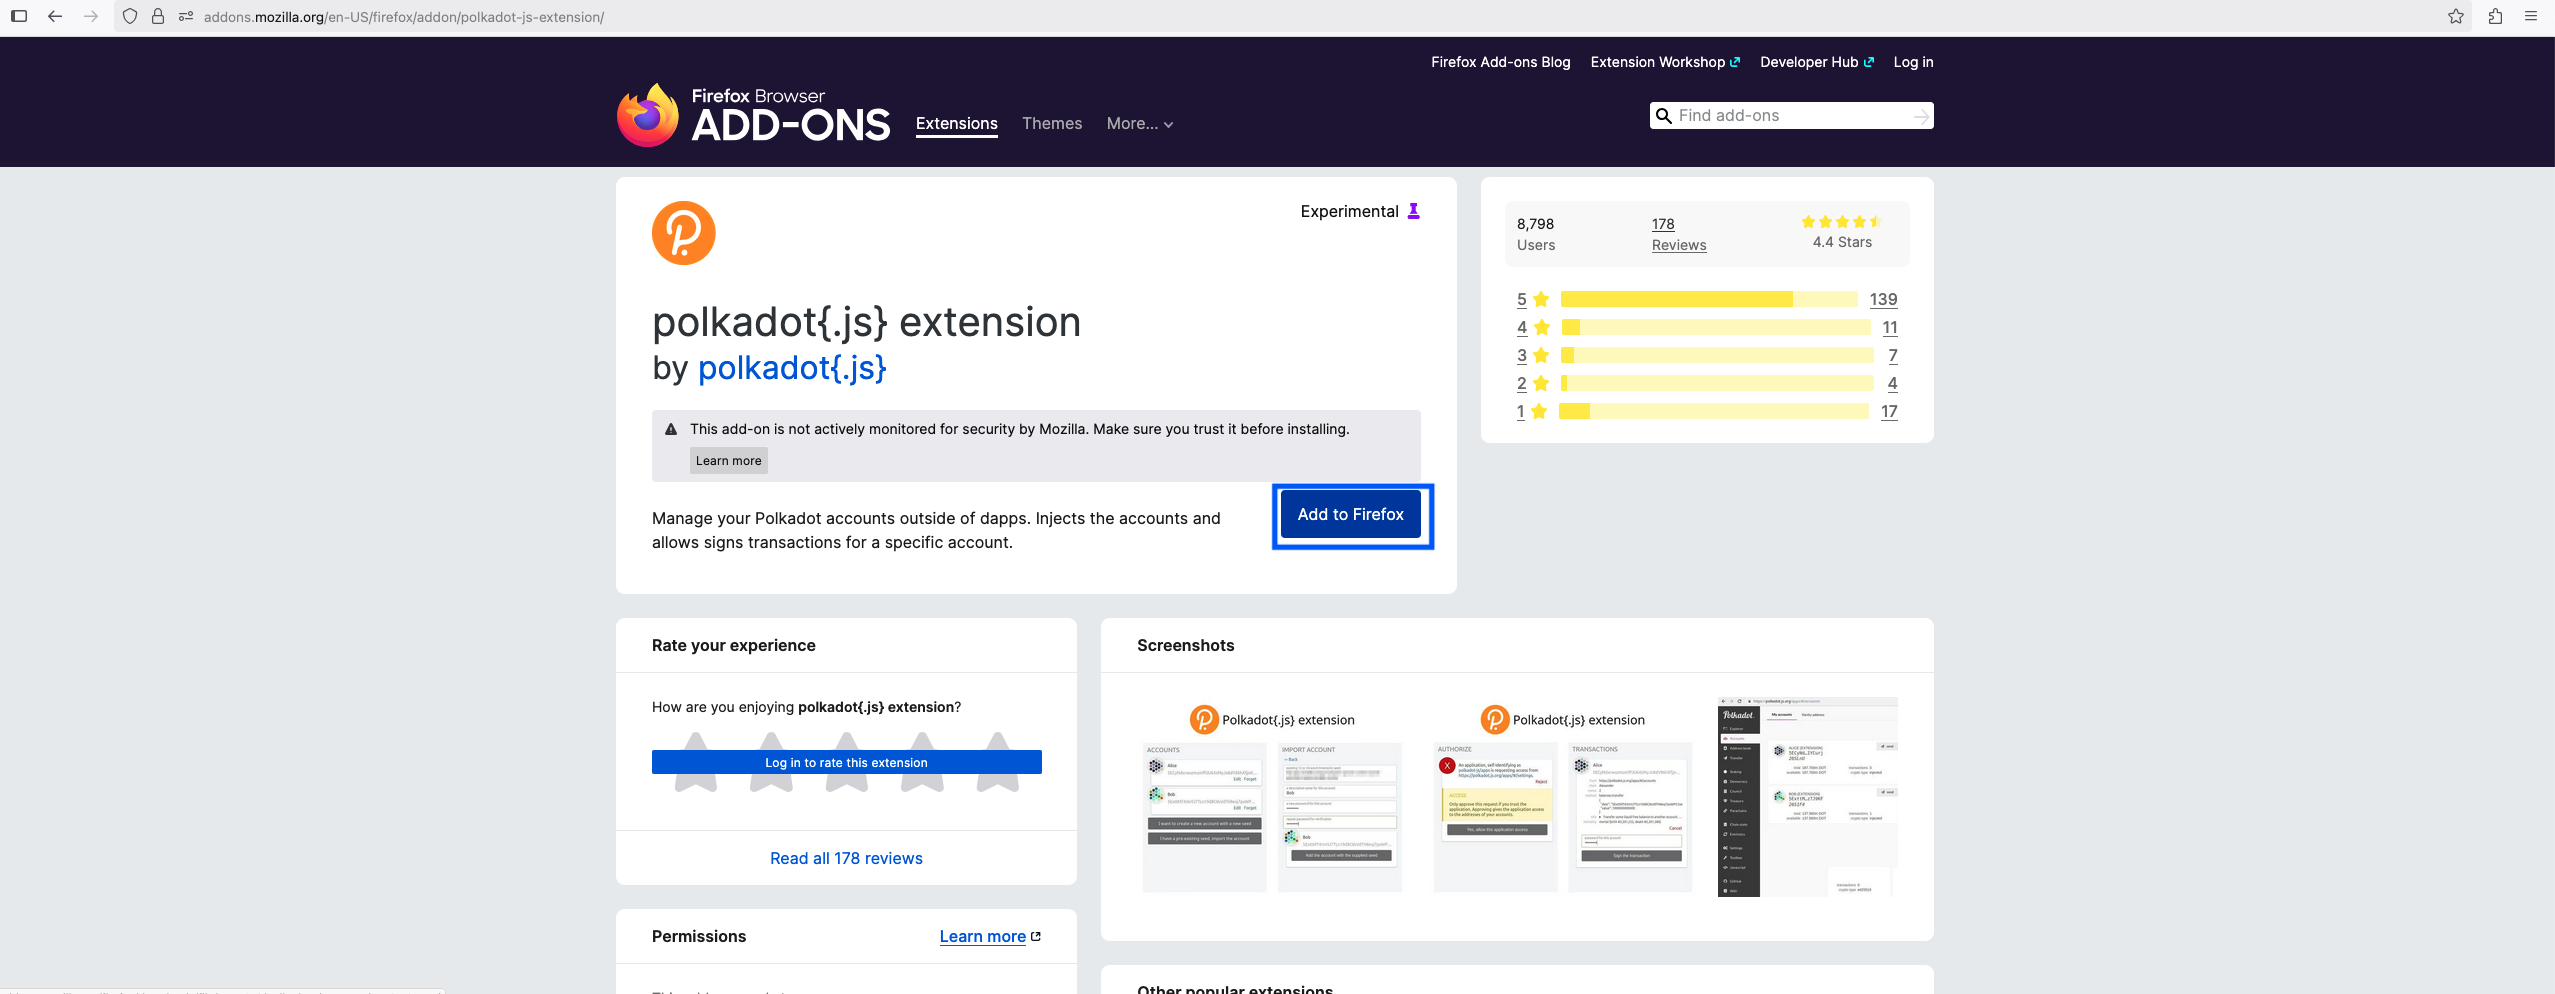Filter reviews by 4 stars row
The width and height of the screenshot is (2555, 994).
coord(1706,327)
